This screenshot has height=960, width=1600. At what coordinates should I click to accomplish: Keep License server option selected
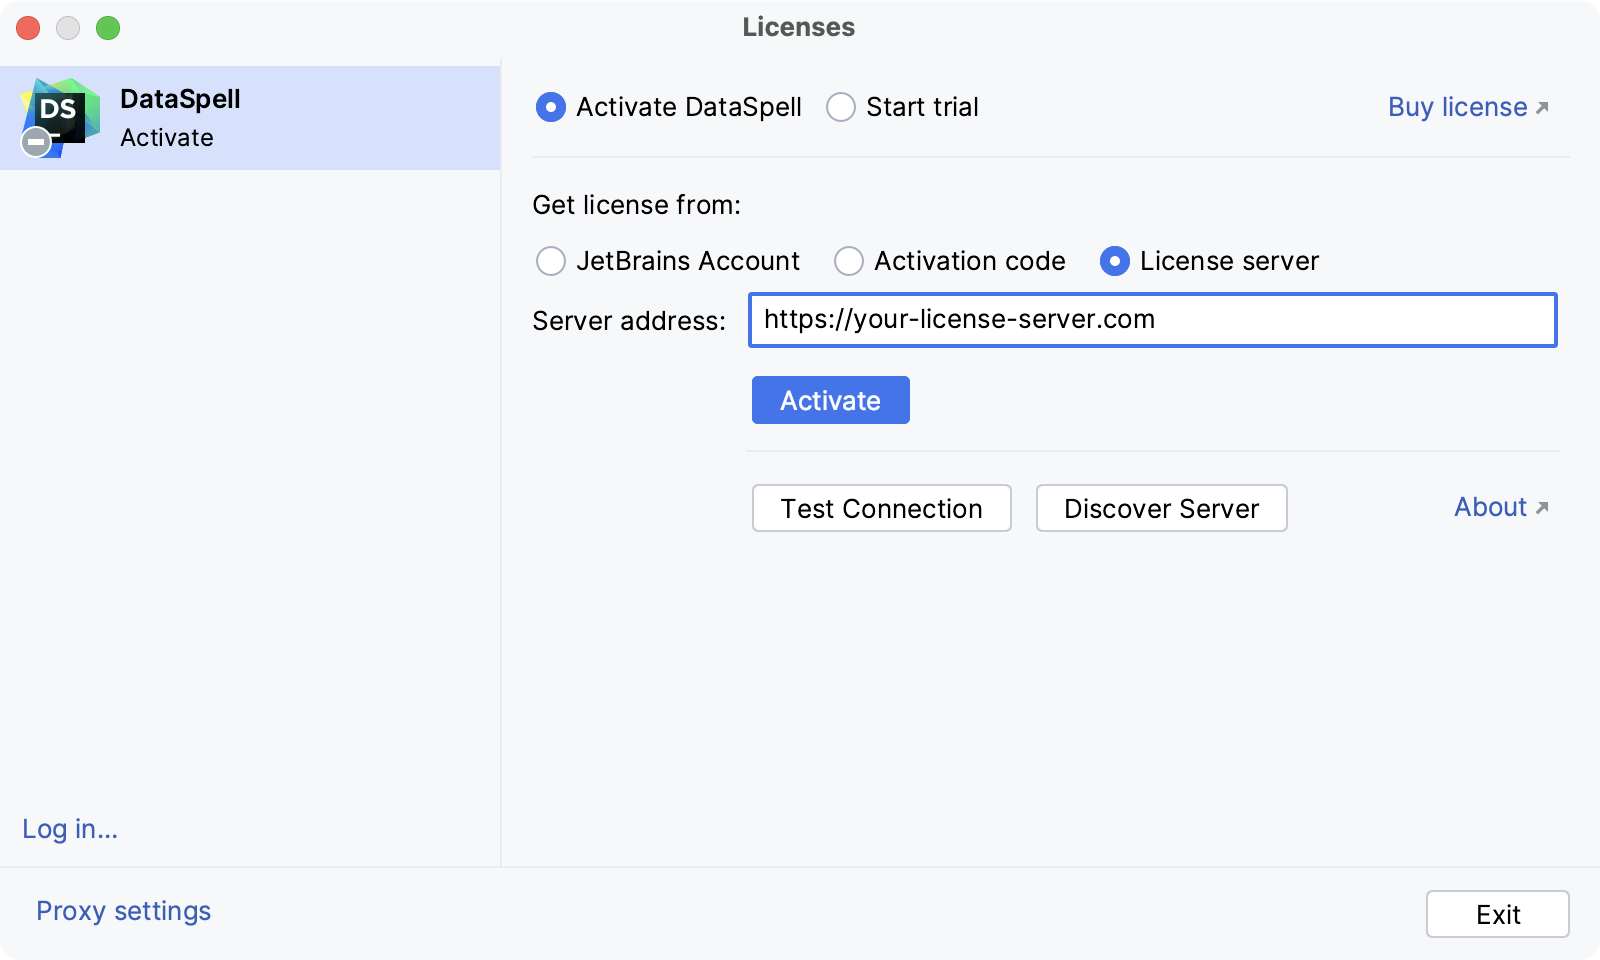pos(1115,261)
